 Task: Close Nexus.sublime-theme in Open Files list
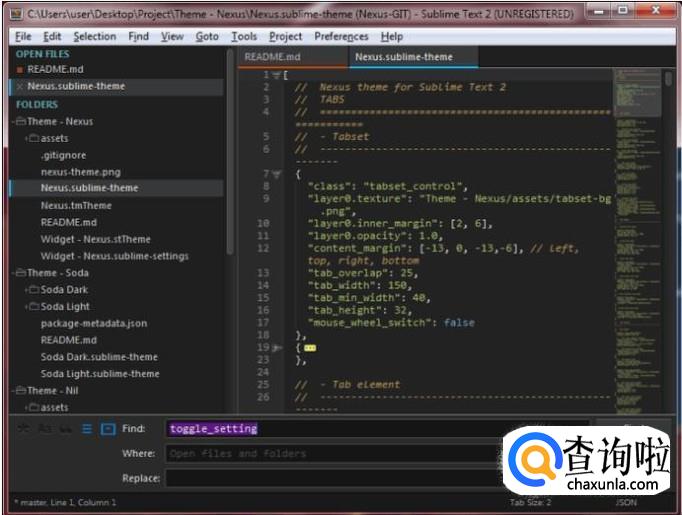tap(20, 86)
